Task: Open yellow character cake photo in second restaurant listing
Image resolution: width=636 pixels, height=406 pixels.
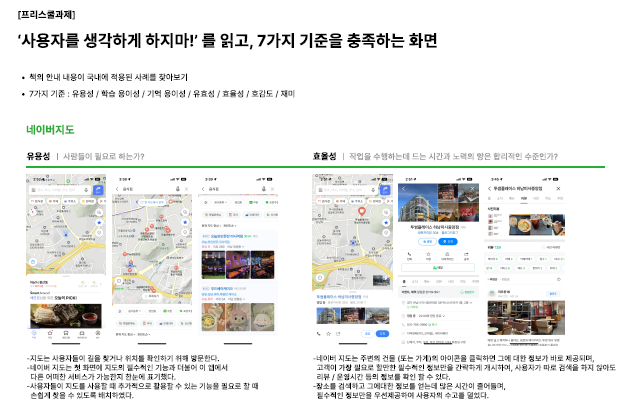Action: (213, 317)
